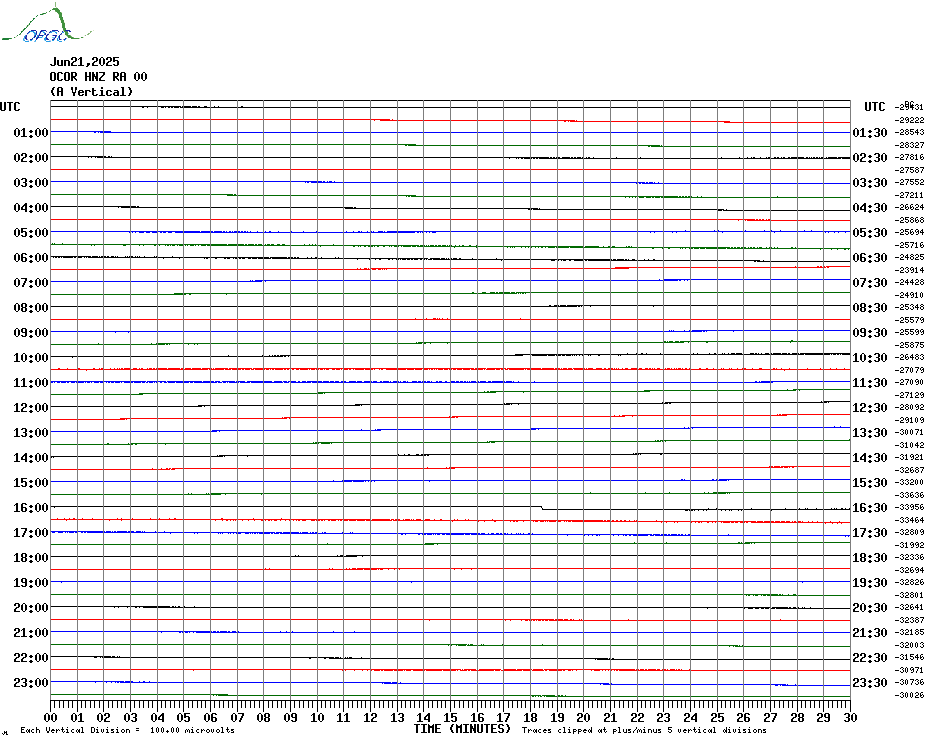Click the 19:30 half-hour label
This screenshot has width=930, height=744.
tap(870, 583)
